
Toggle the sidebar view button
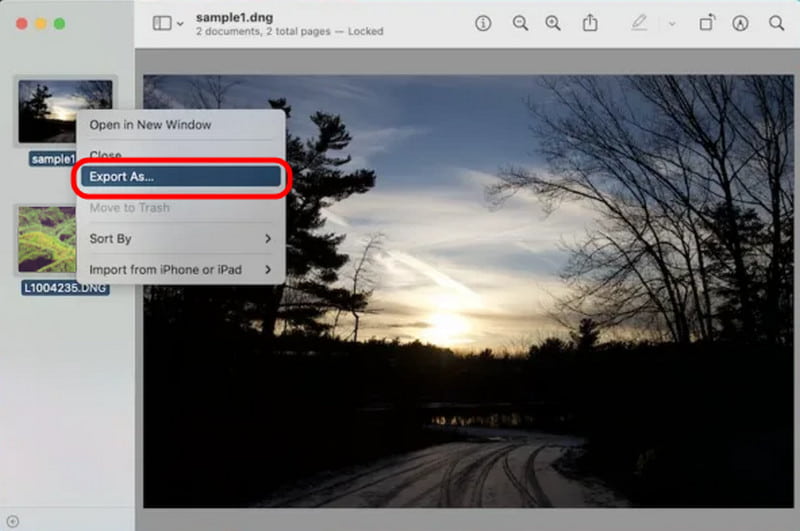pyautogui.click(x=162, y=23)
